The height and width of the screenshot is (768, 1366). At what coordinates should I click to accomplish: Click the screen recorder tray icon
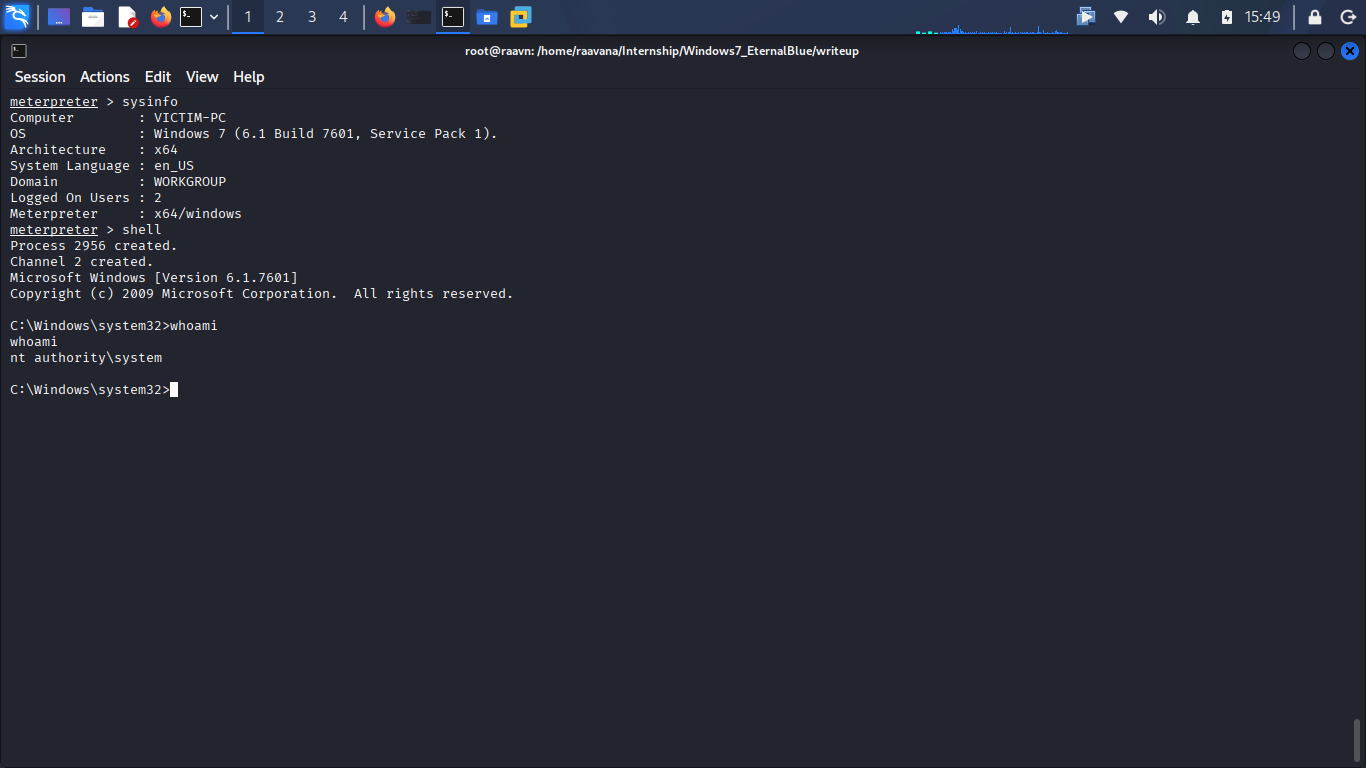click(x=1086, y=17)
